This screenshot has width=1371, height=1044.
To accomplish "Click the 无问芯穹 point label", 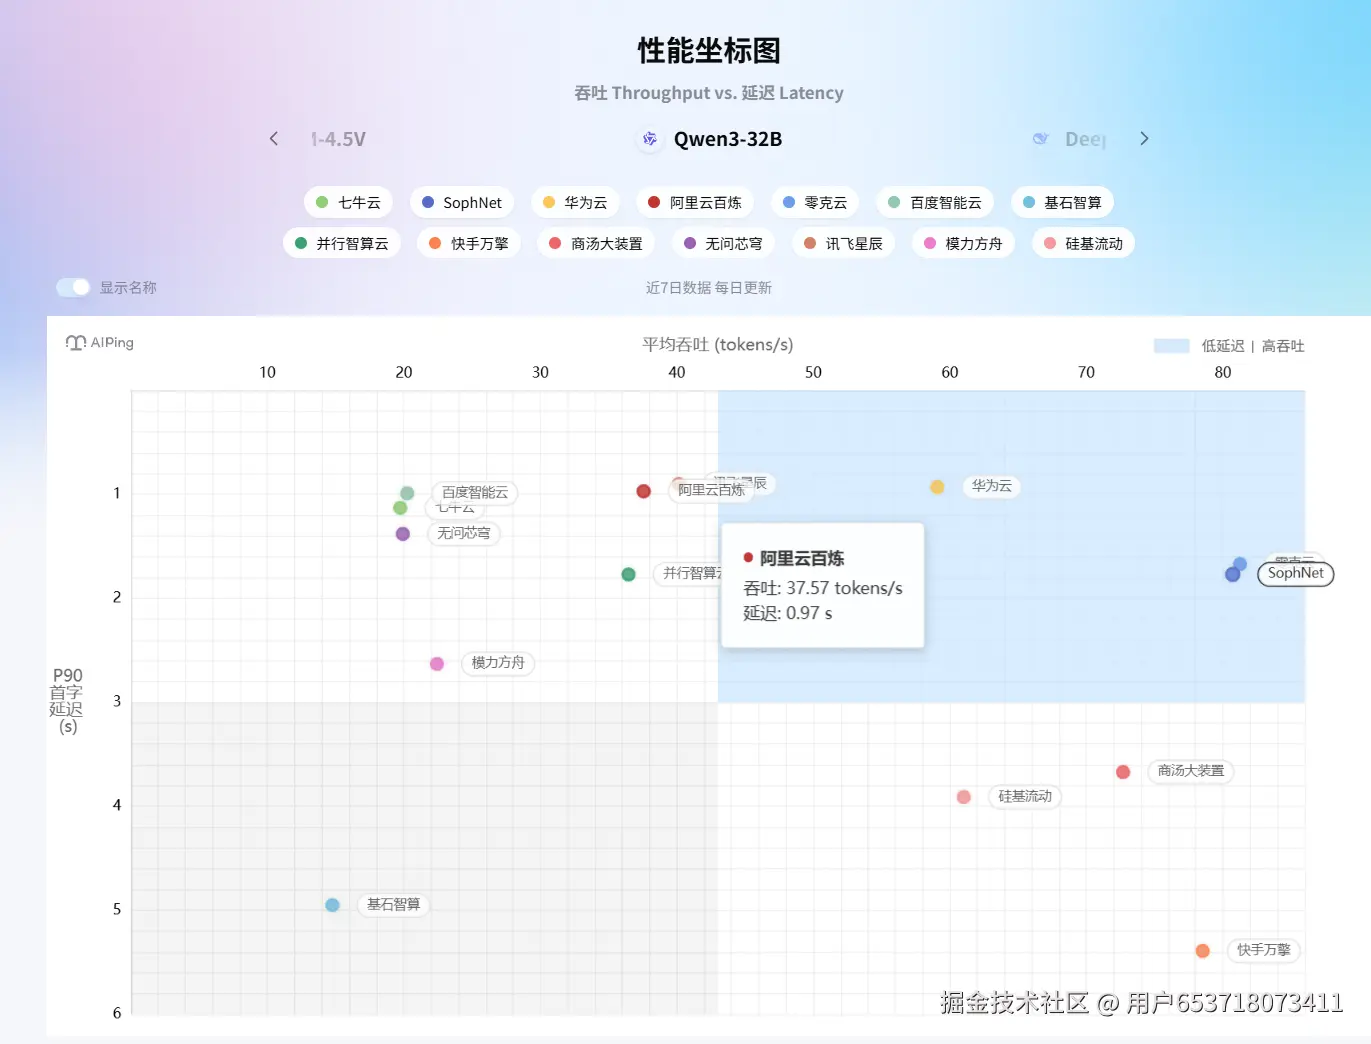I will pos(464,534).
